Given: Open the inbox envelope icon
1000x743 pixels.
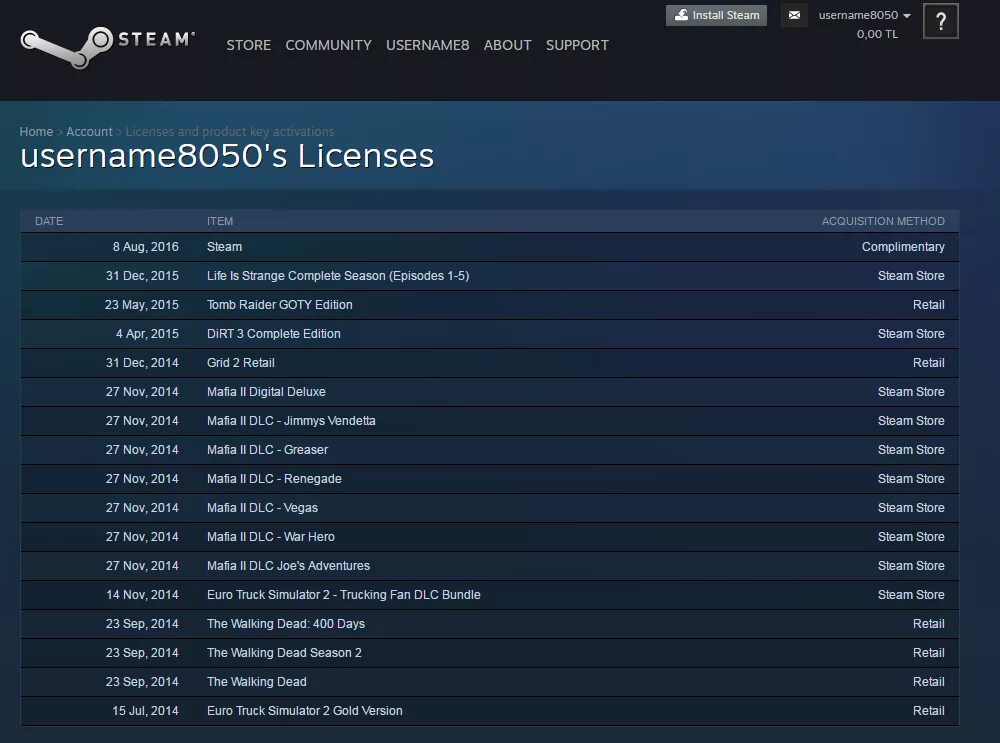Looking at the screenshot, I should click(x=794, y=15).
